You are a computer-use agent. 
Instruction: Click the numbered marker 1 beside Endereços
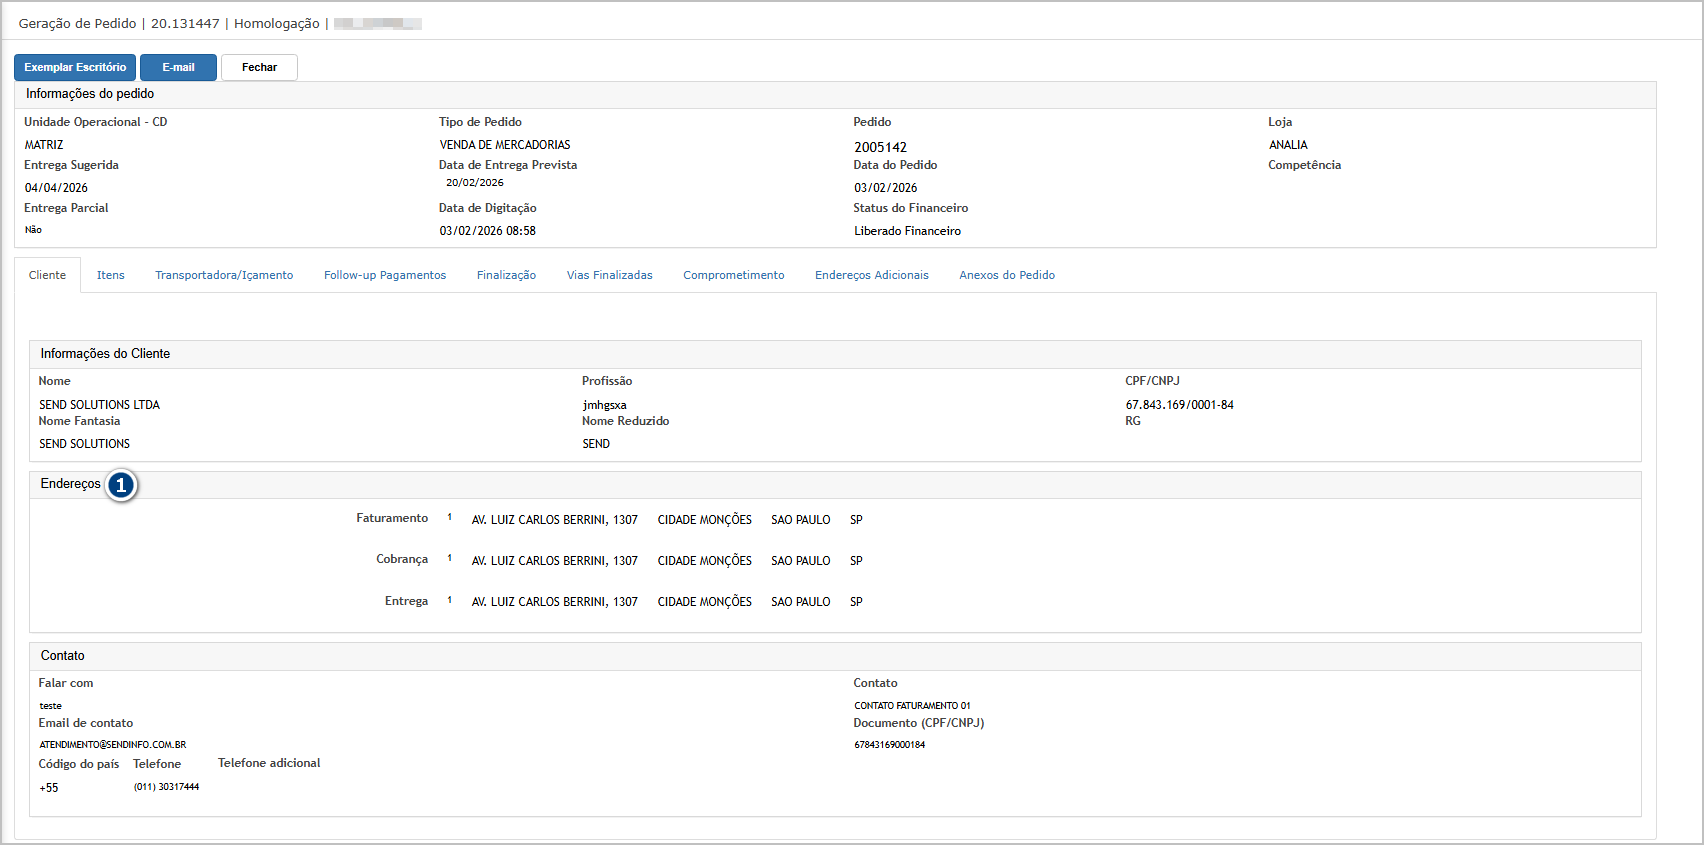(121, 485)
